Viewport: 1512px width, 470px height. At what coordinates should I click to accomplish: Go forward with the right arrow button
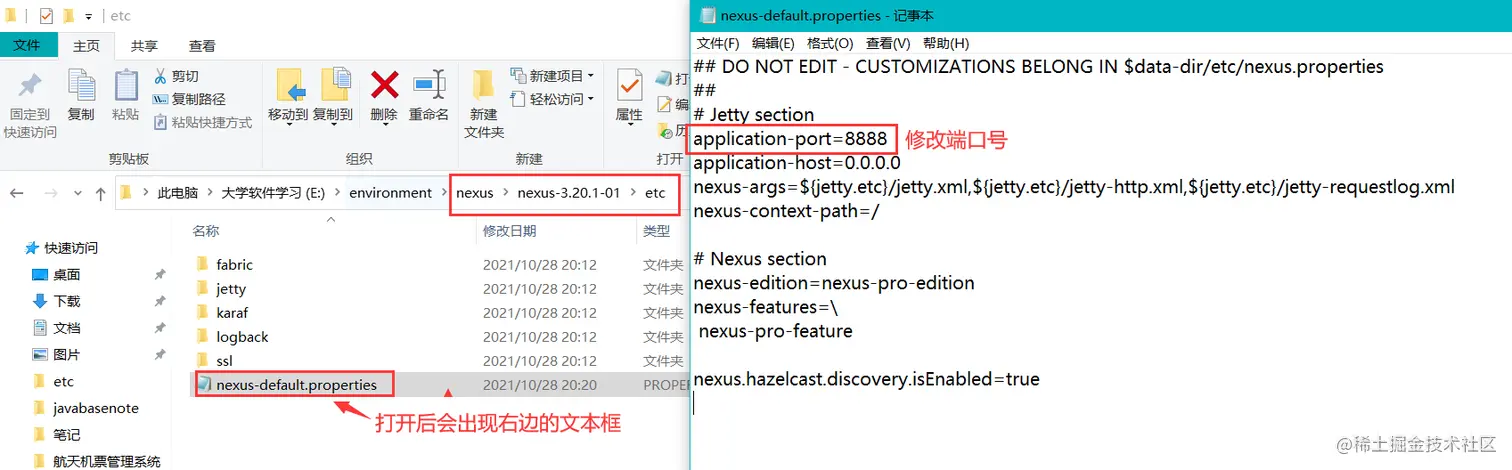pos(52,193)
